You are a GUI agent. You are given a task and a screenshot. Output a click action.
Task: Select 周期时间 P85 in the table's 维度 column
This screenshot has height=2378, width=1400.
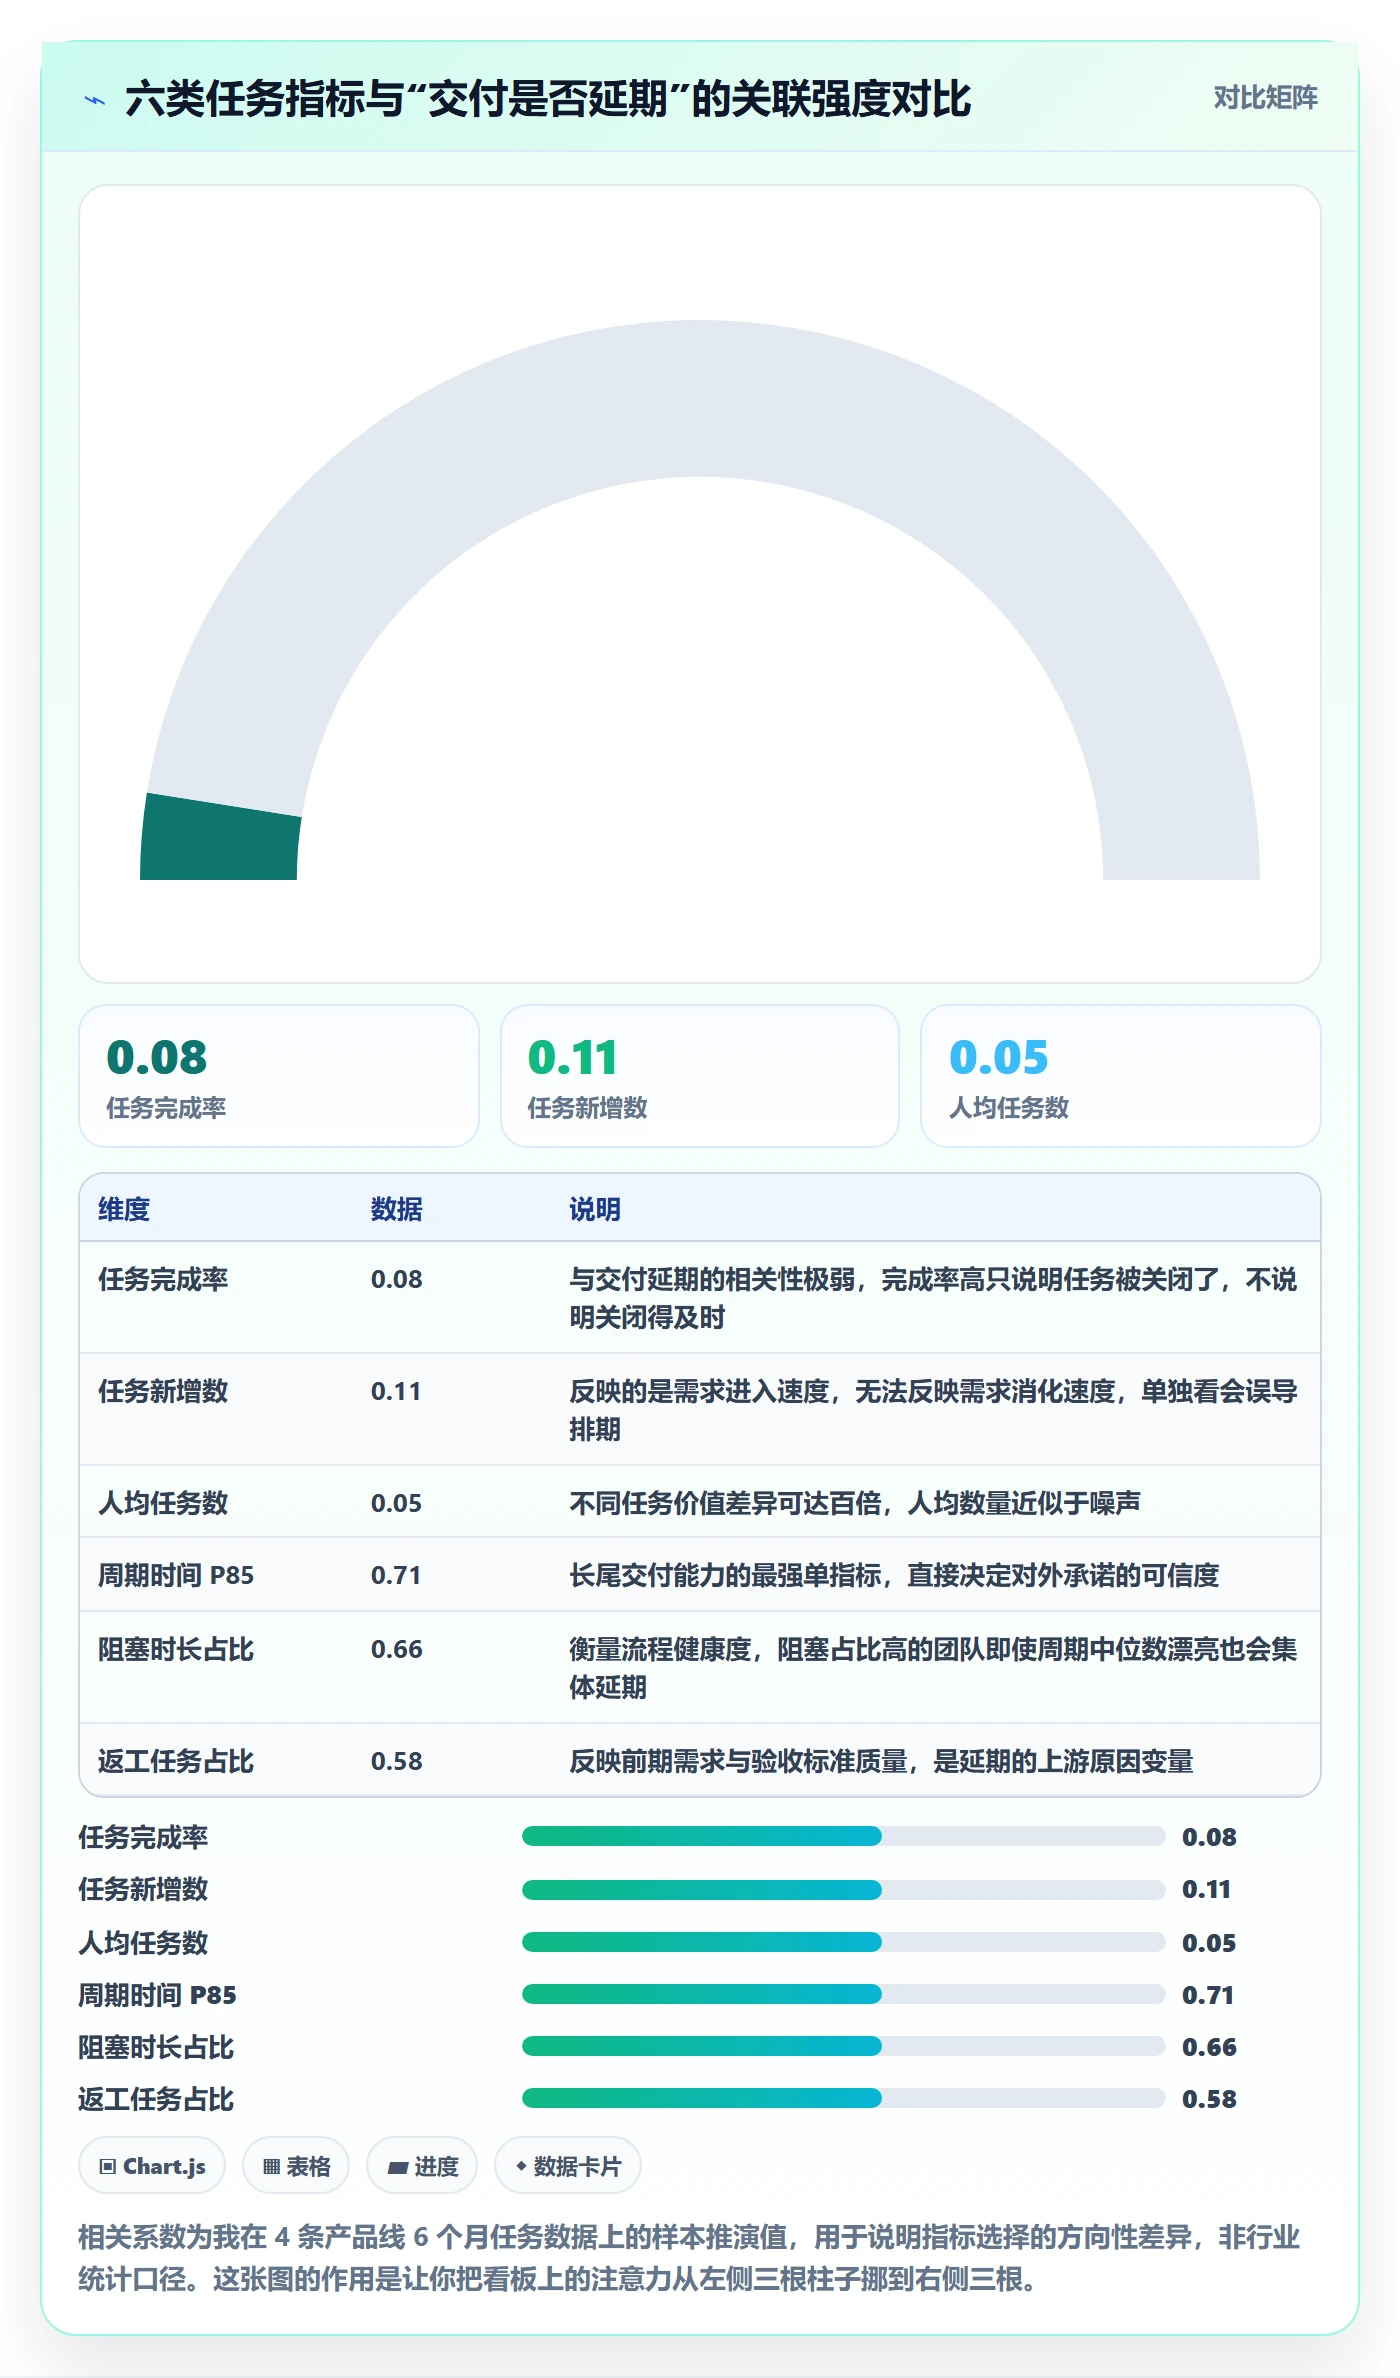click(176, 1575)
